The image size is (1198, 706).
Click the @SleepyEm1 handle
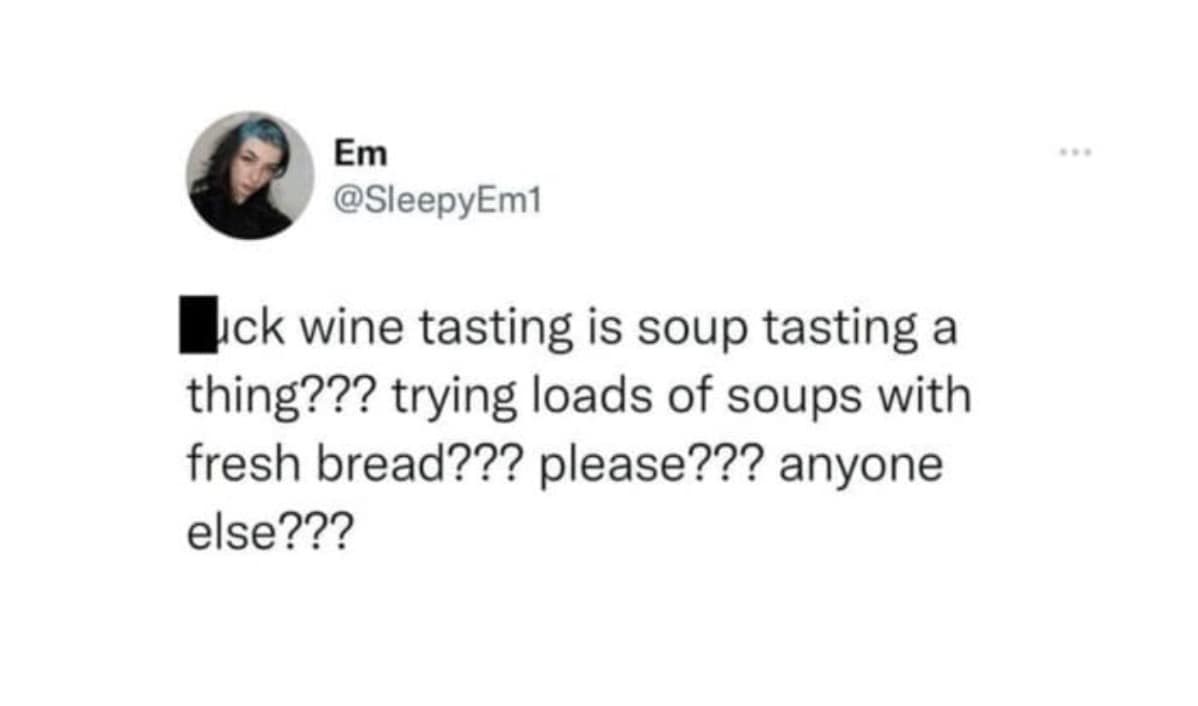438,201
